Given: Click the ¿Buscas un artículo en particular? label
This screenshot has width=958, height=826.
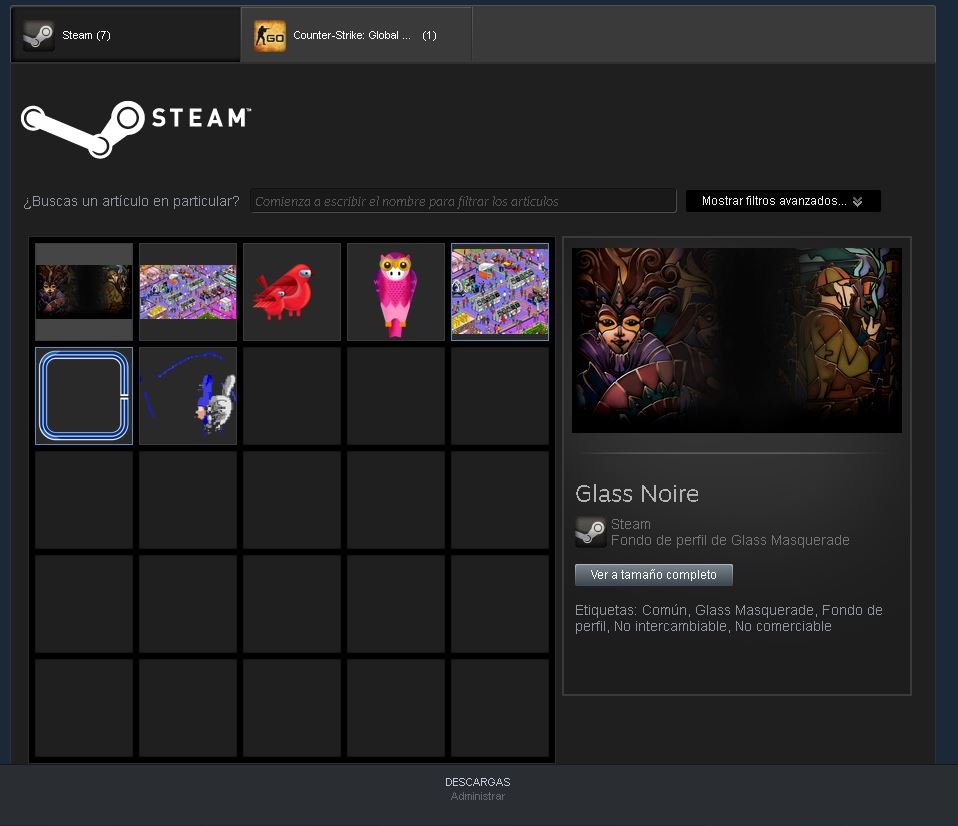Looking at the screenshot, I should (x=131, y=201).
